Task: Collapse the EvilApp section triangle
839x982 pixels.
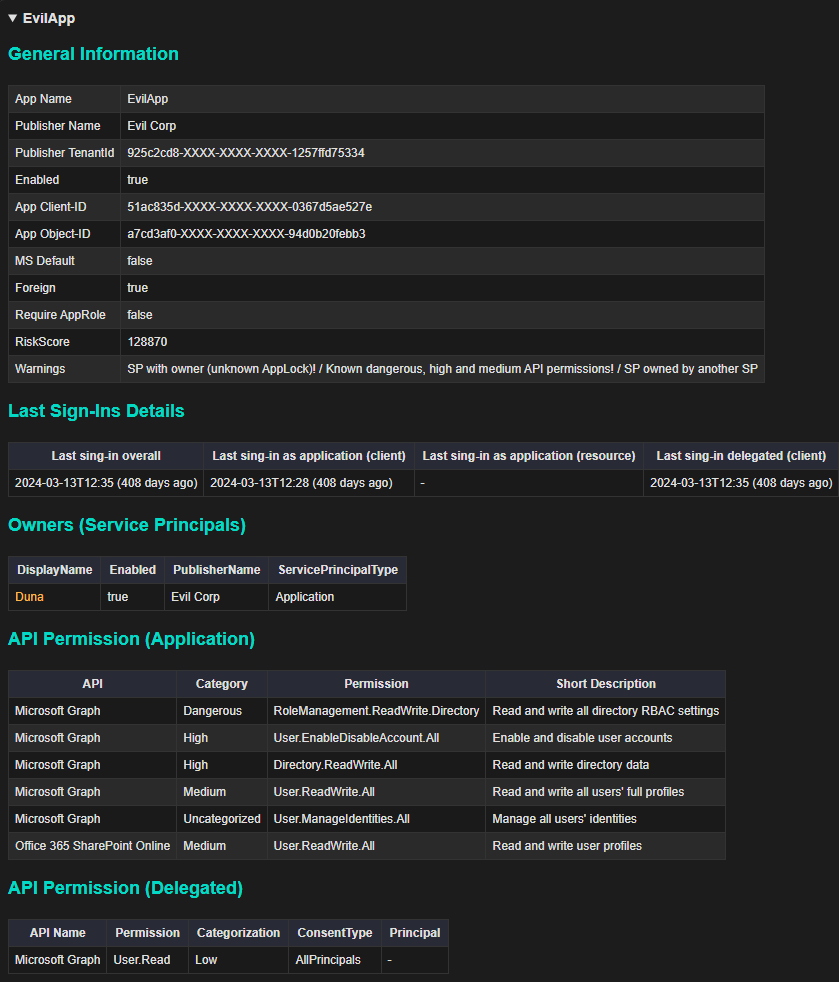Action: coord(13,18)
